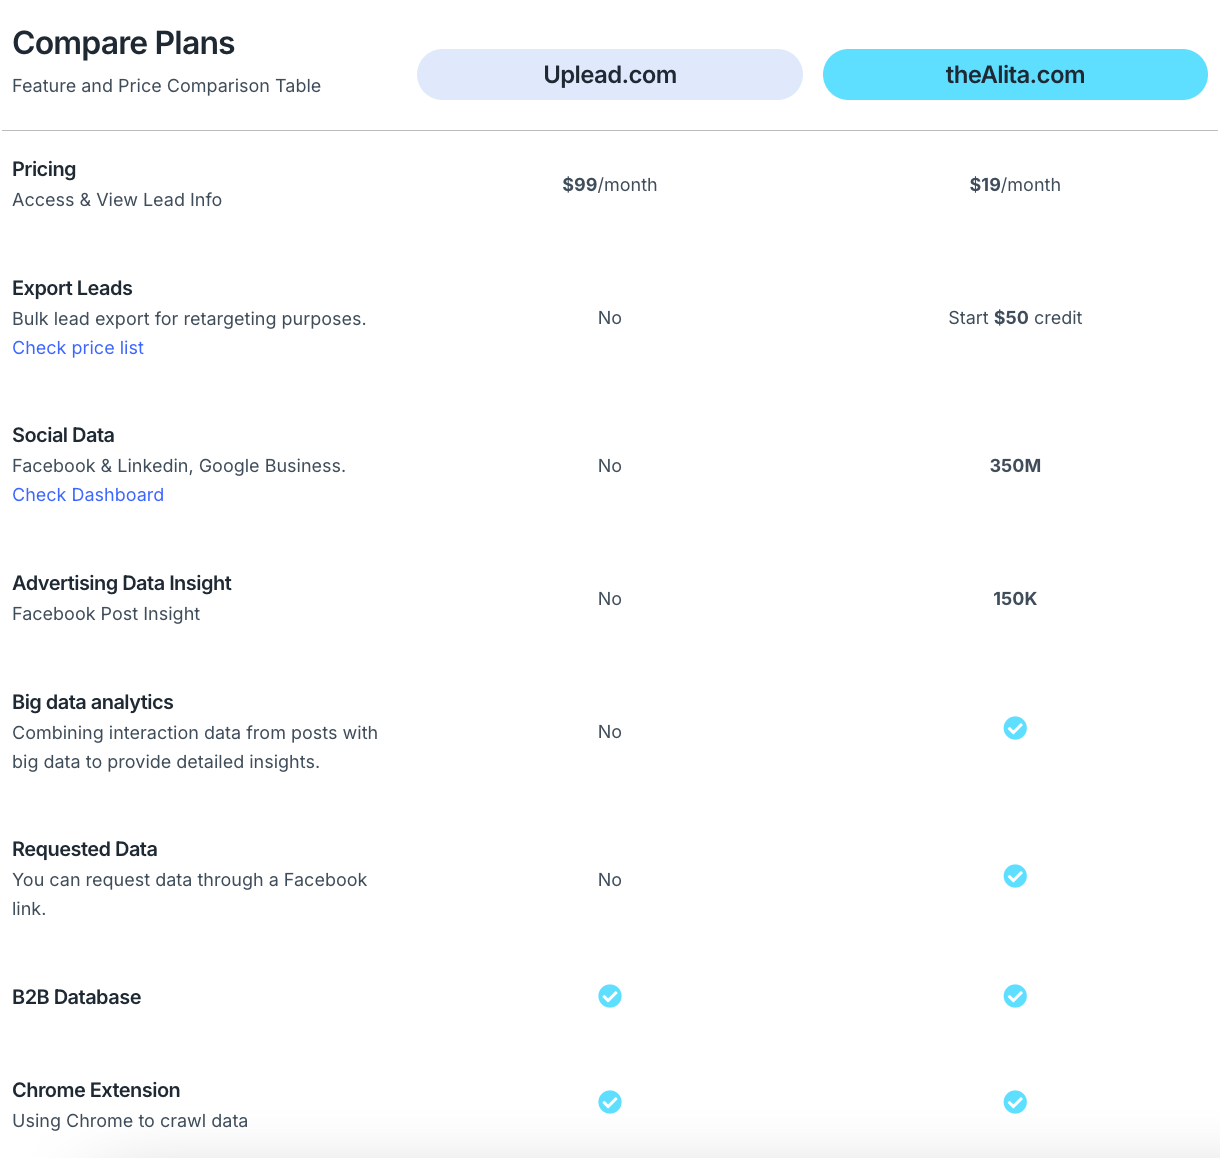Click the request data through Facebook description
Image resolution: width=1220 pixels, height=1158 pixels.
190,894
